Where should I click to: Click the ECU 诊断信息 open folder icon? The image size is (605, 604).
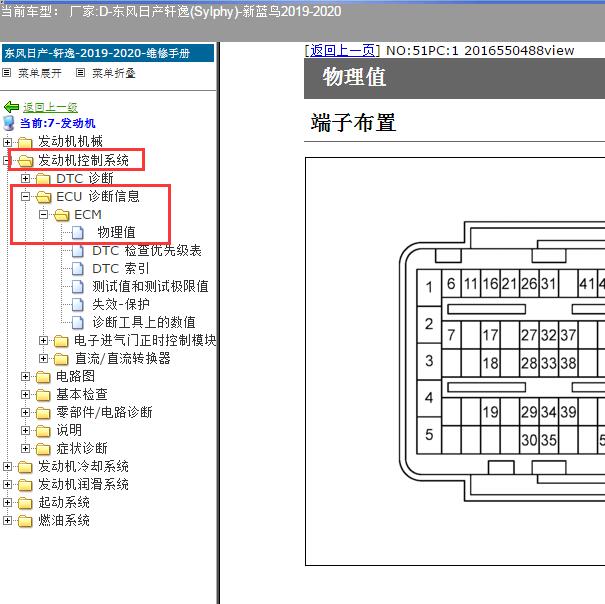pos(43,197)
